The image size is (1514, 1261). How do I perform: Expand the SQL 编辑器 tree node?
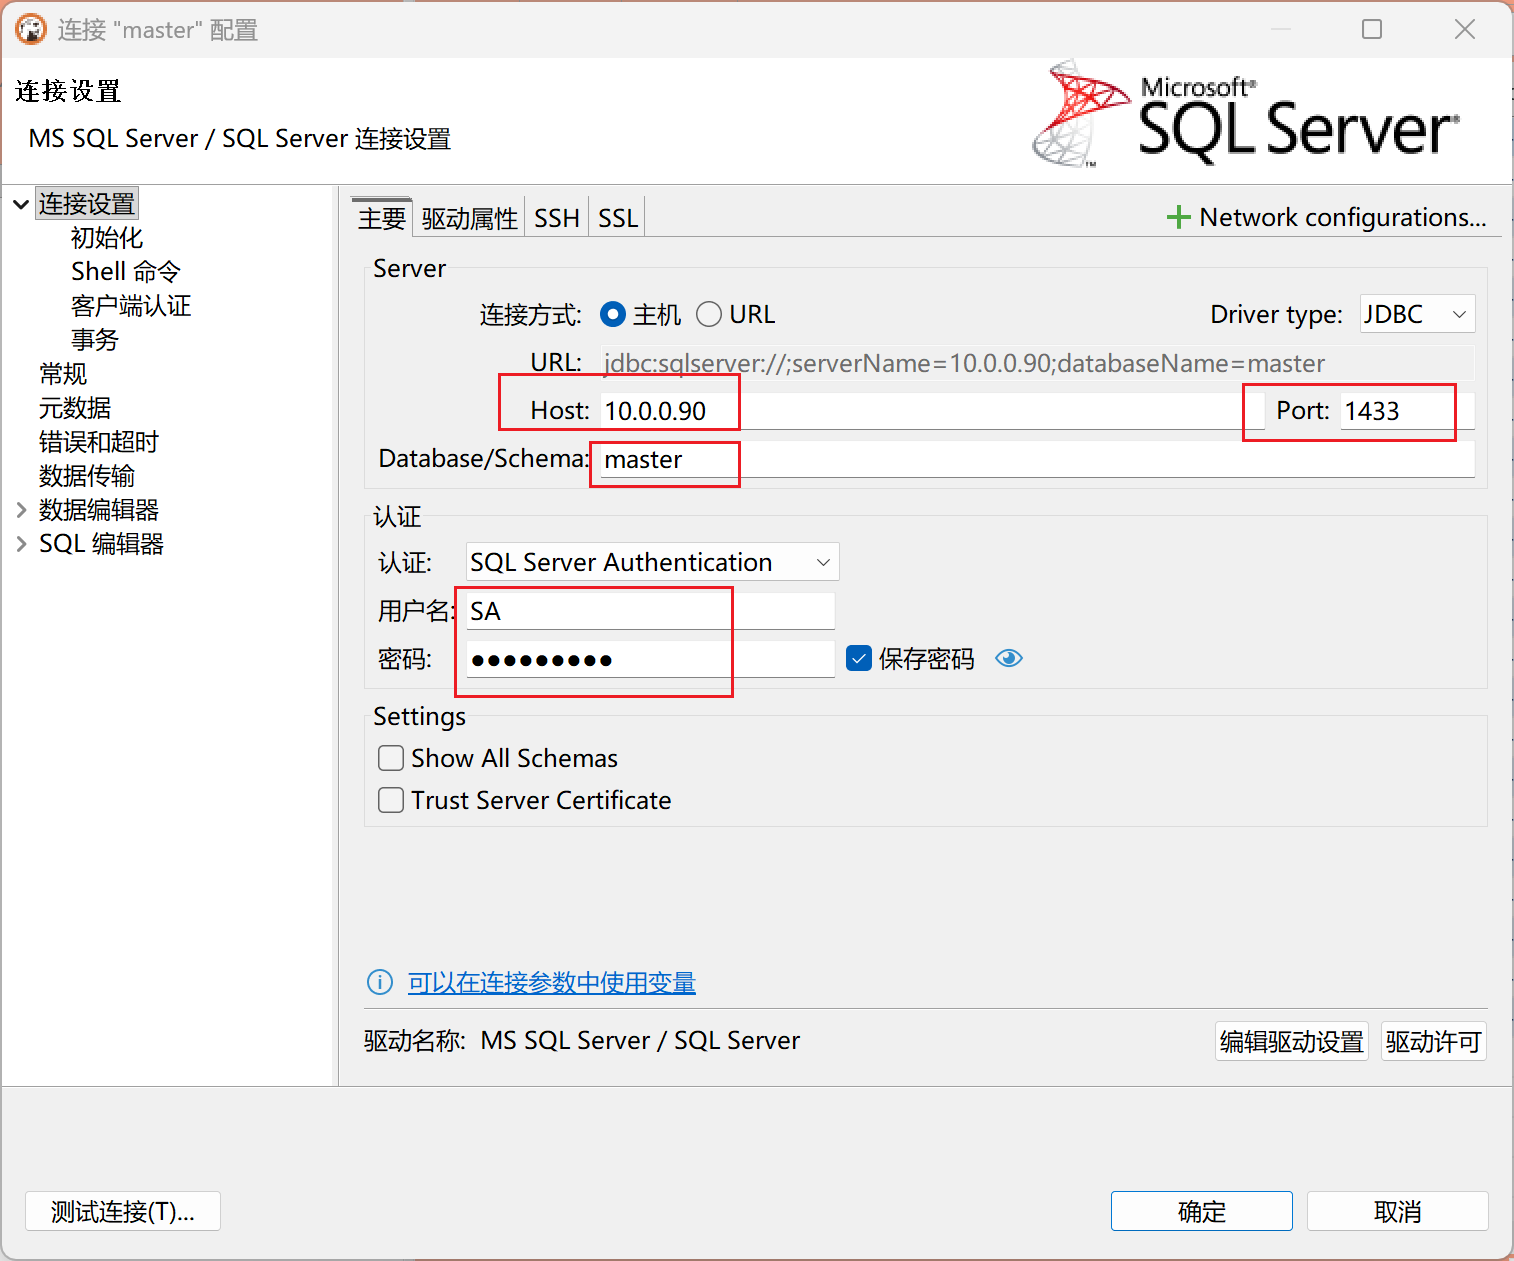pos(21,544)
